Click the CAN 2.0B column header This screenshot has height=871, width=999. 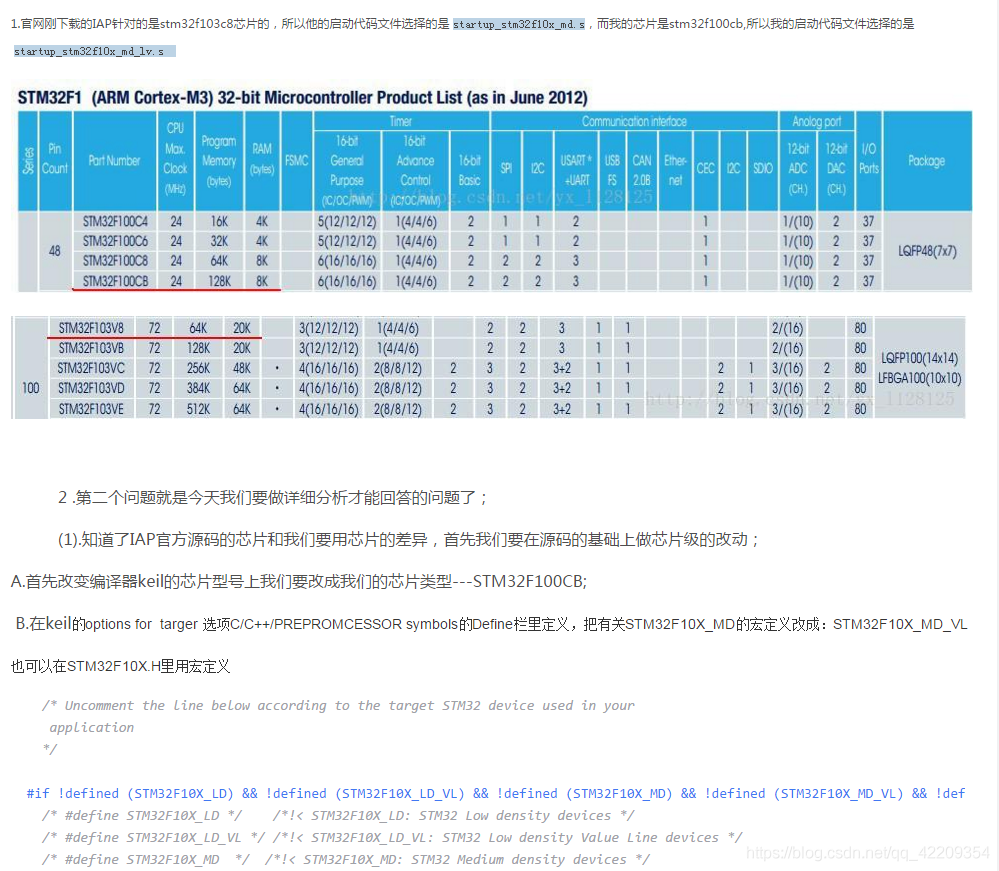tap(642, 170)
